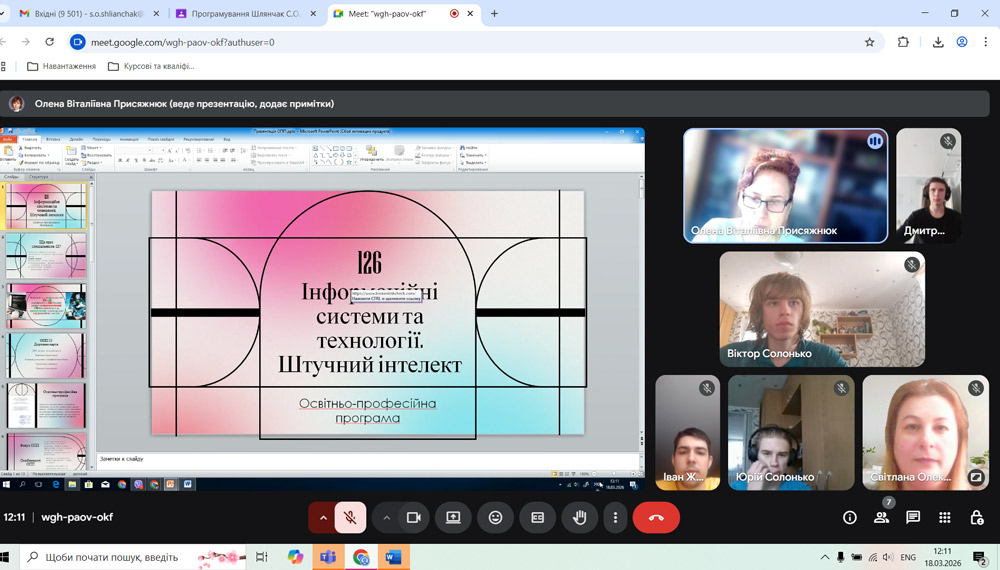This screenshot has width=1000, height=570.
Task: Open more options three-dot menu
Action: tap(615, 518)
